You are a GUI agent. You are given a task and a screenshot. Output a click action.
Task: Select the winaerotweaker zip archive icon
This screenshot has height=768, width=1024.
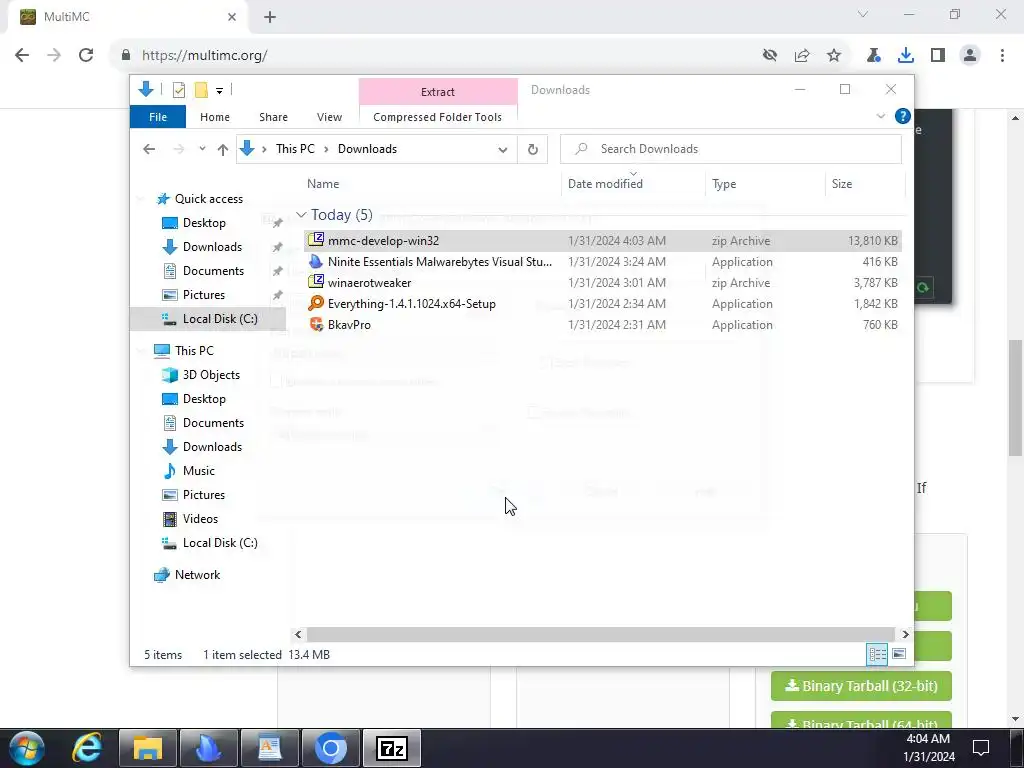[316, 282]
